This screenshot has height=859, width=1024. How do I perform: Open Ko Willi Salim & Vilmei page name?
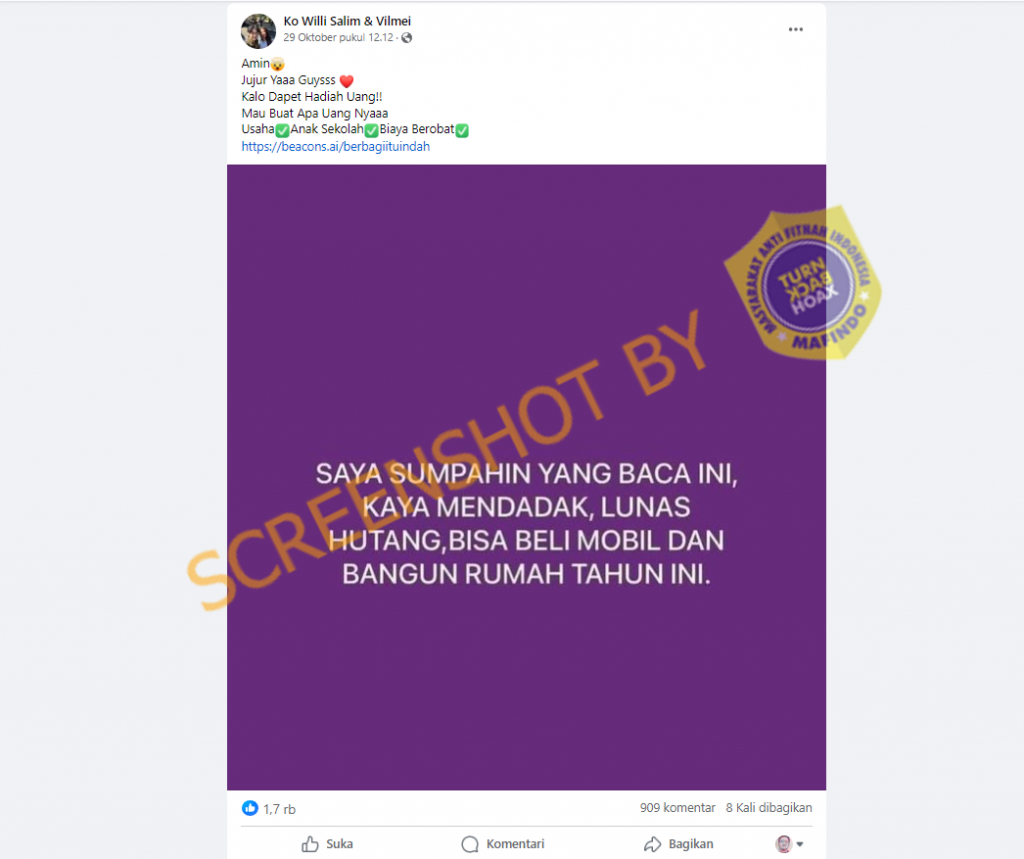[x=347, y=22]
